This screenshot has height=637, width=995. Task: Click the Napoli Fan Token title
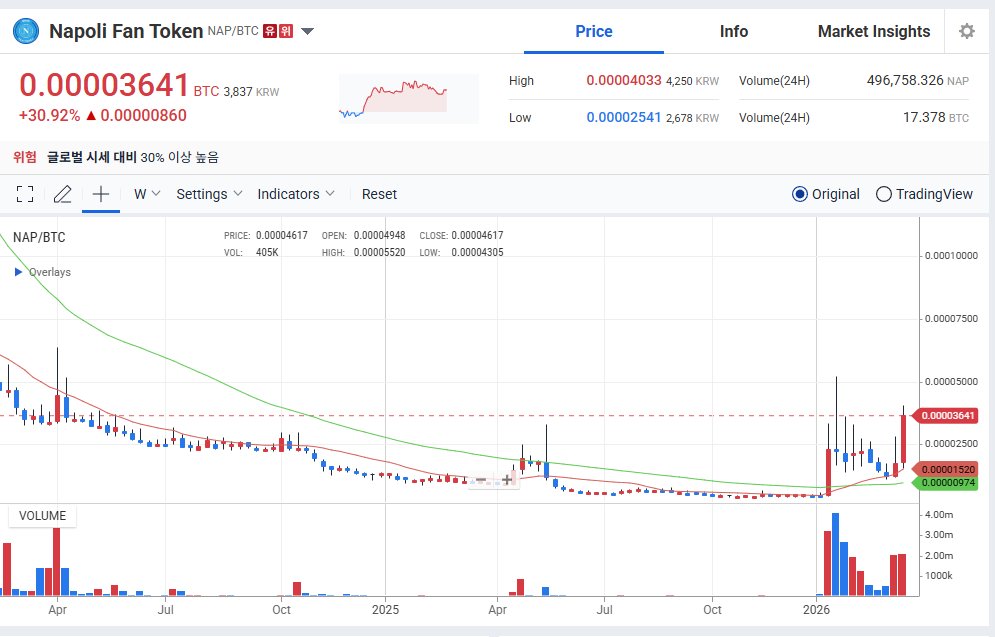tap(126, 31)
